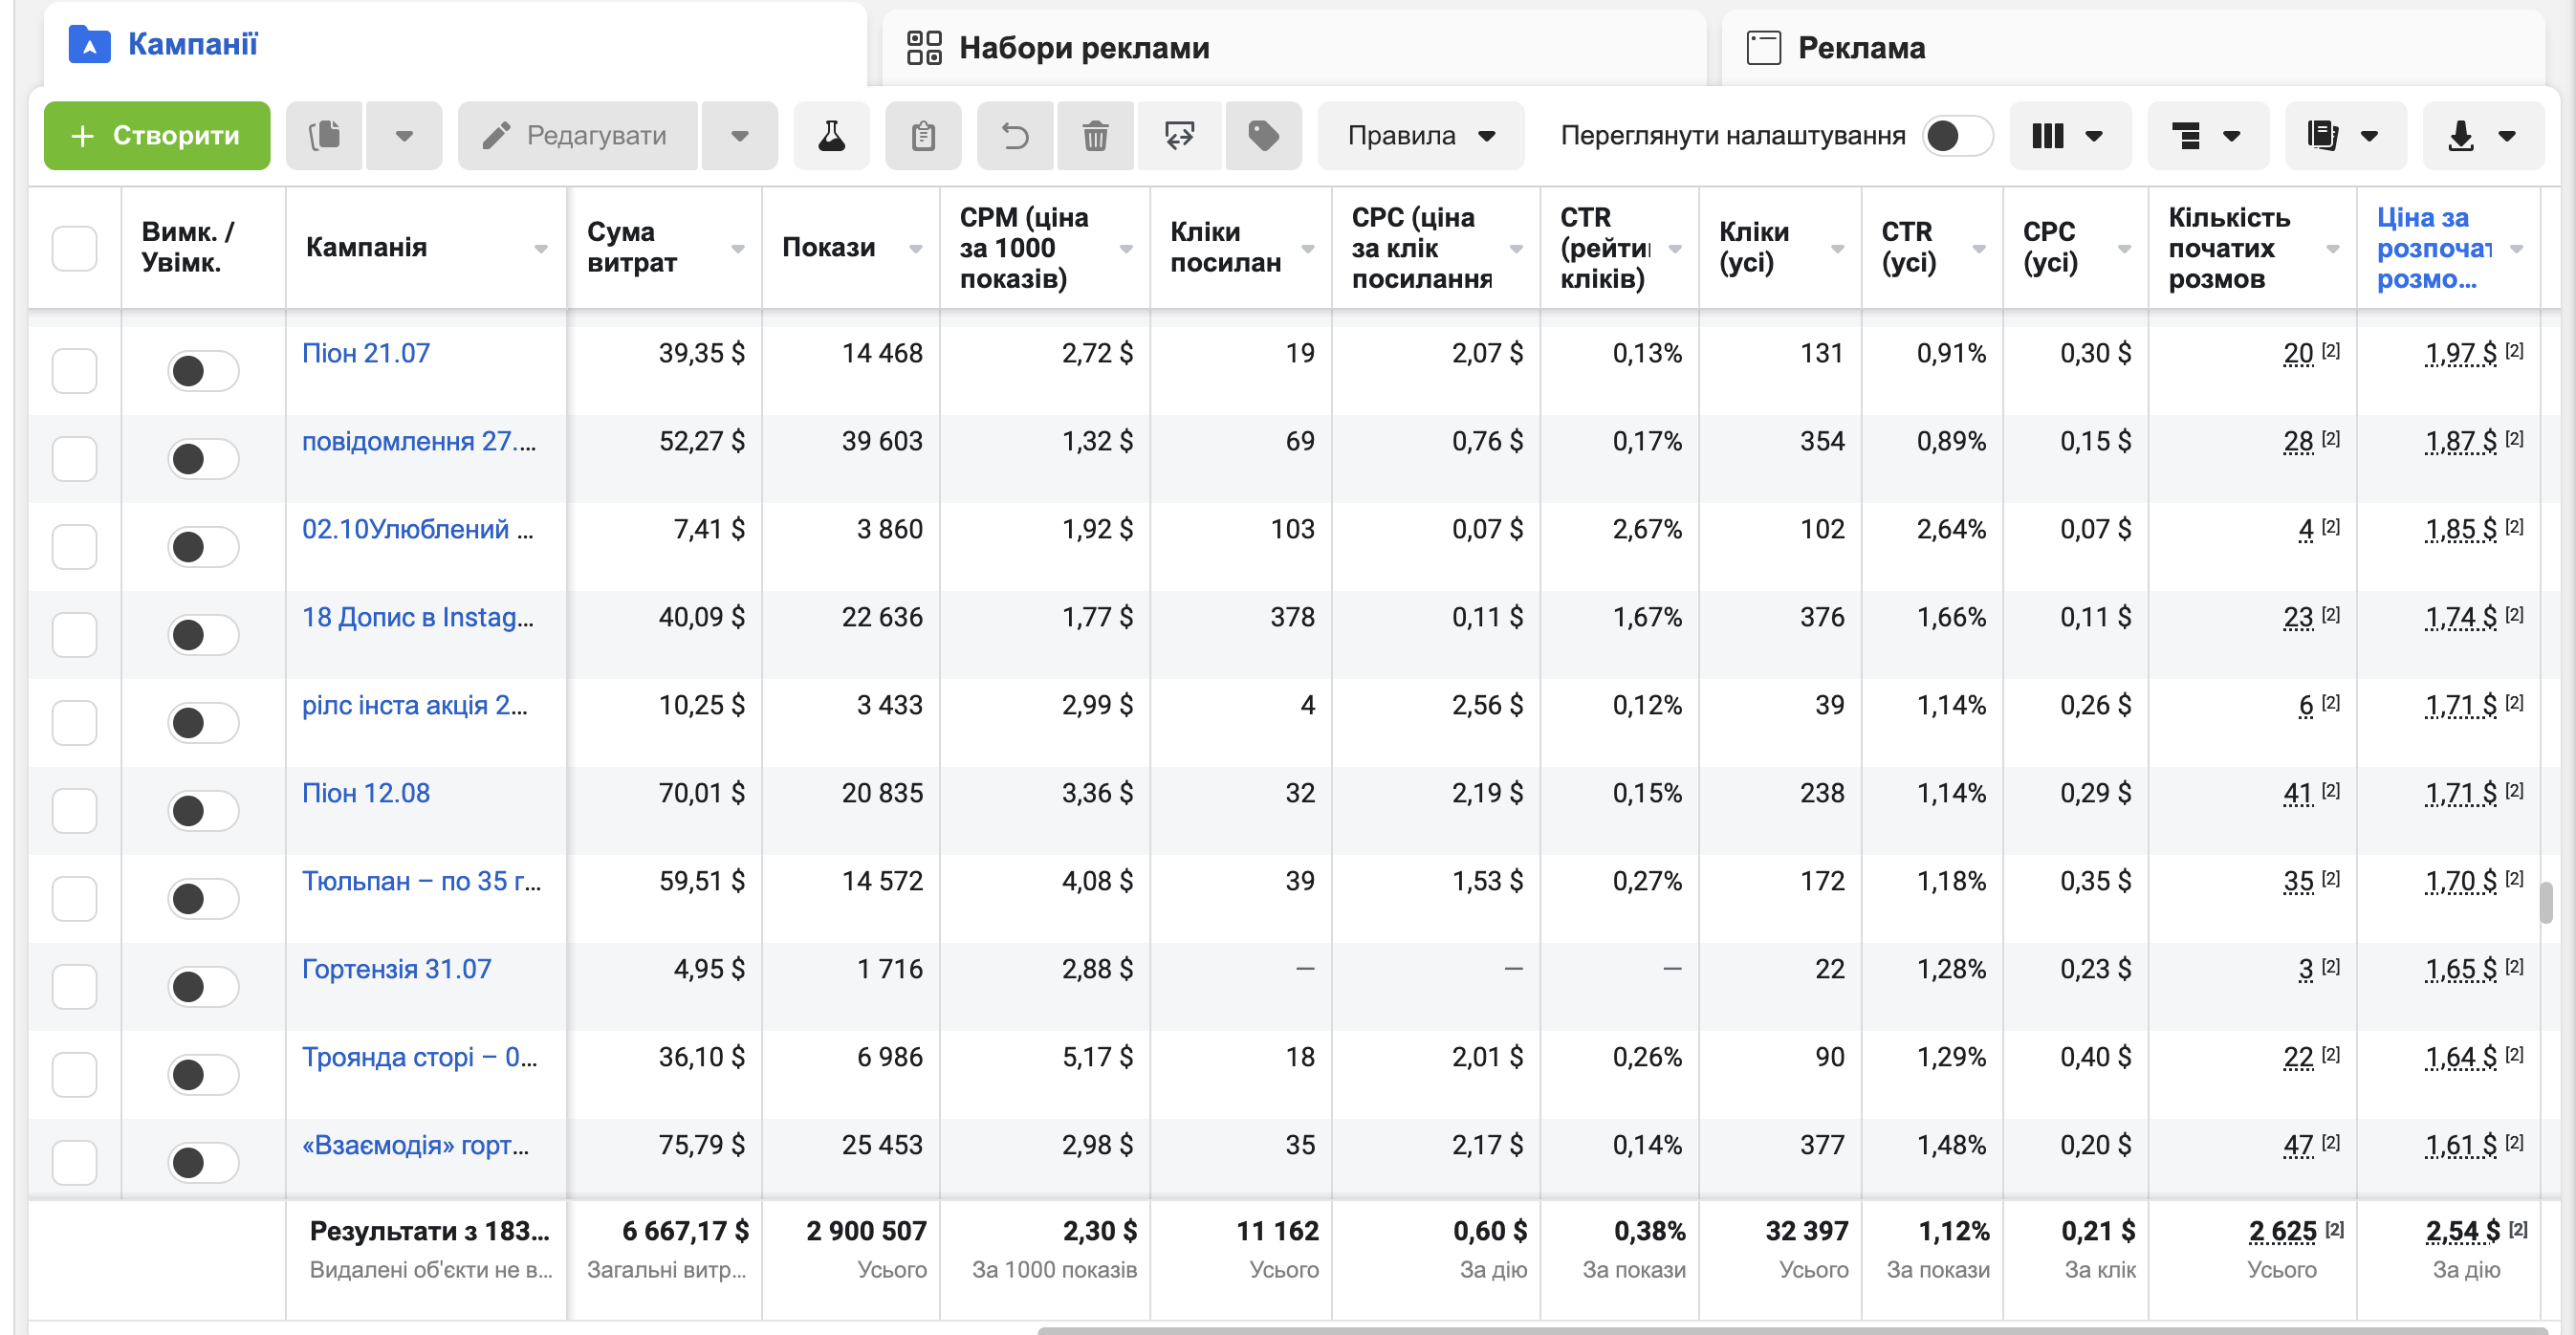Open the Правила dropdown

tap(1421, 135)
